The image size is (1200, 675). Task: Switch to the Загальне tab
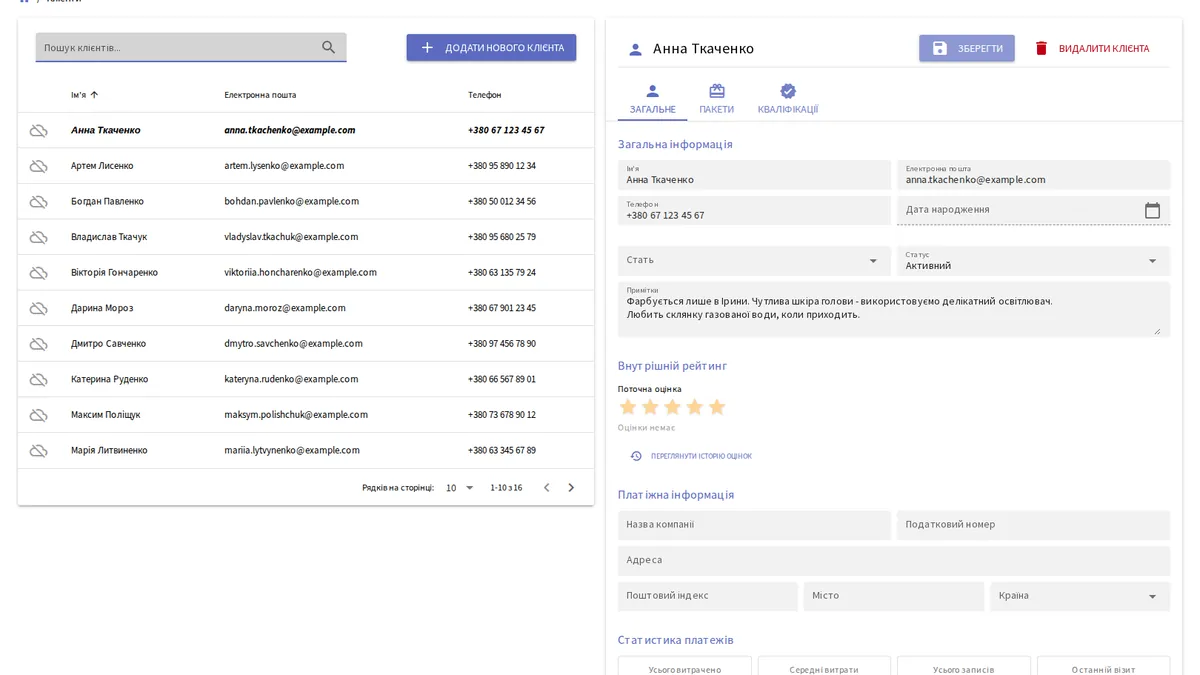point(653,100)
